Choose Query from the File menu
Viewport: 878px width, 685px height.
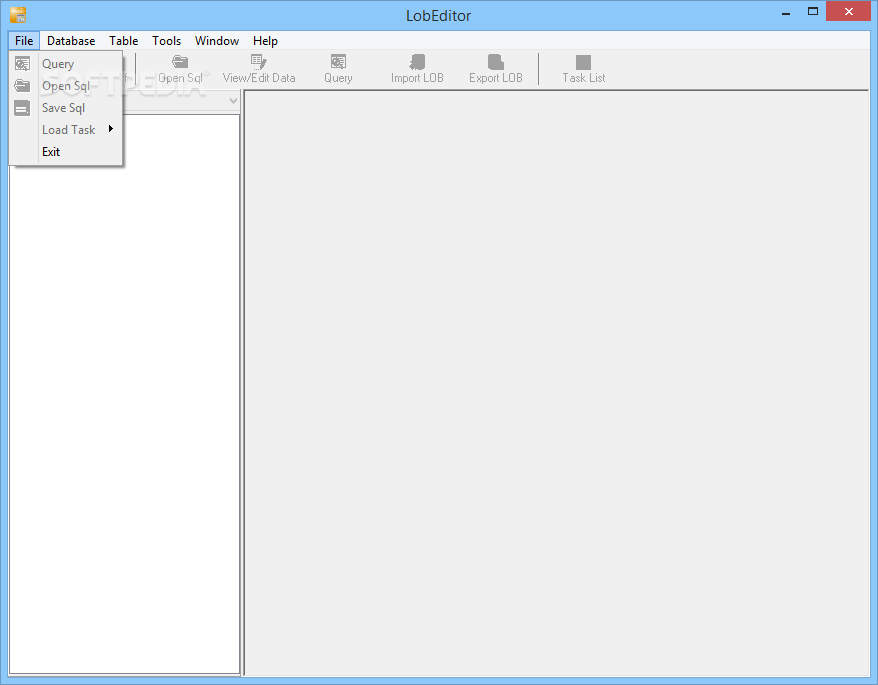[66, 64]
